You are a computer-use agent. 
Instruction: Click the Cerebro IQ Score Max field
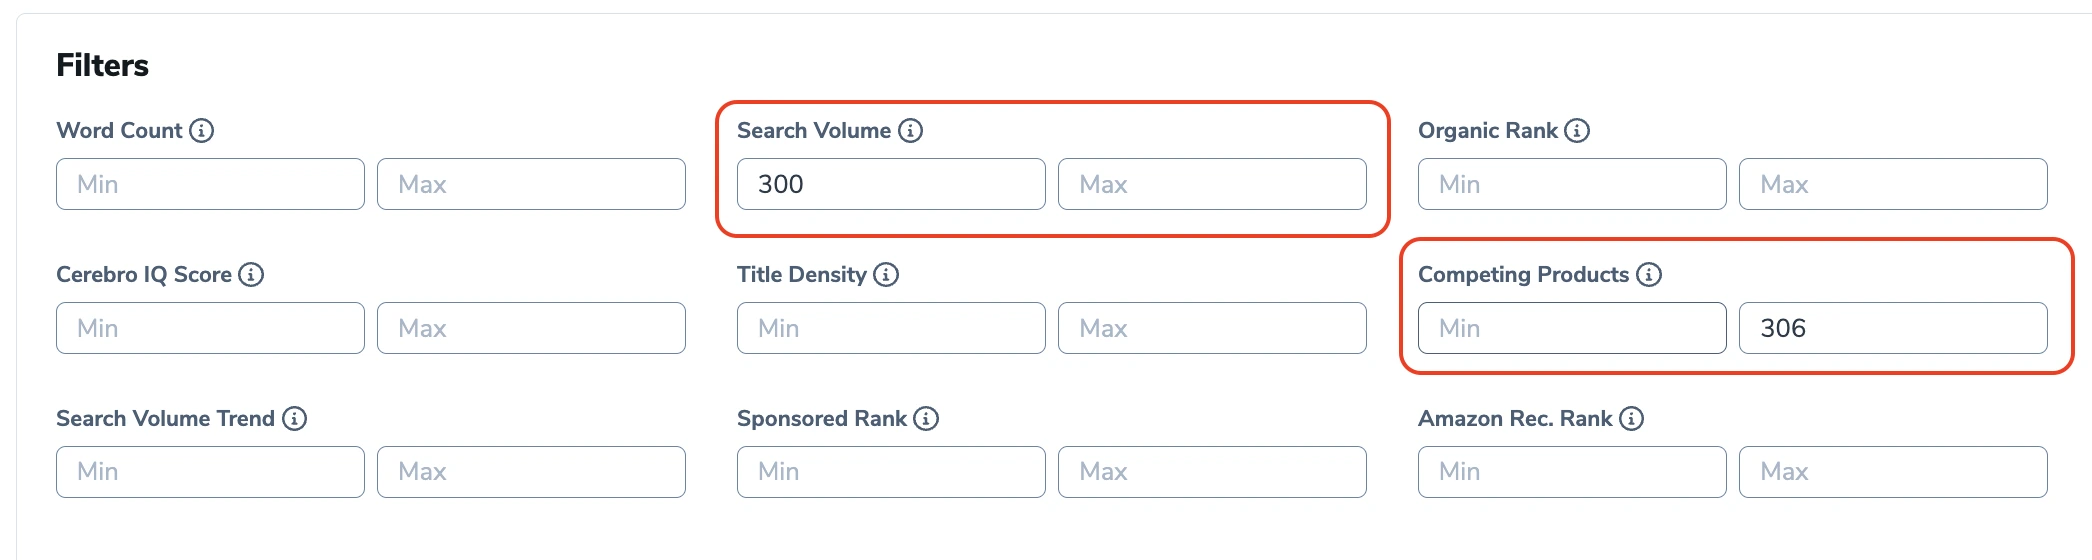point(531,328)
